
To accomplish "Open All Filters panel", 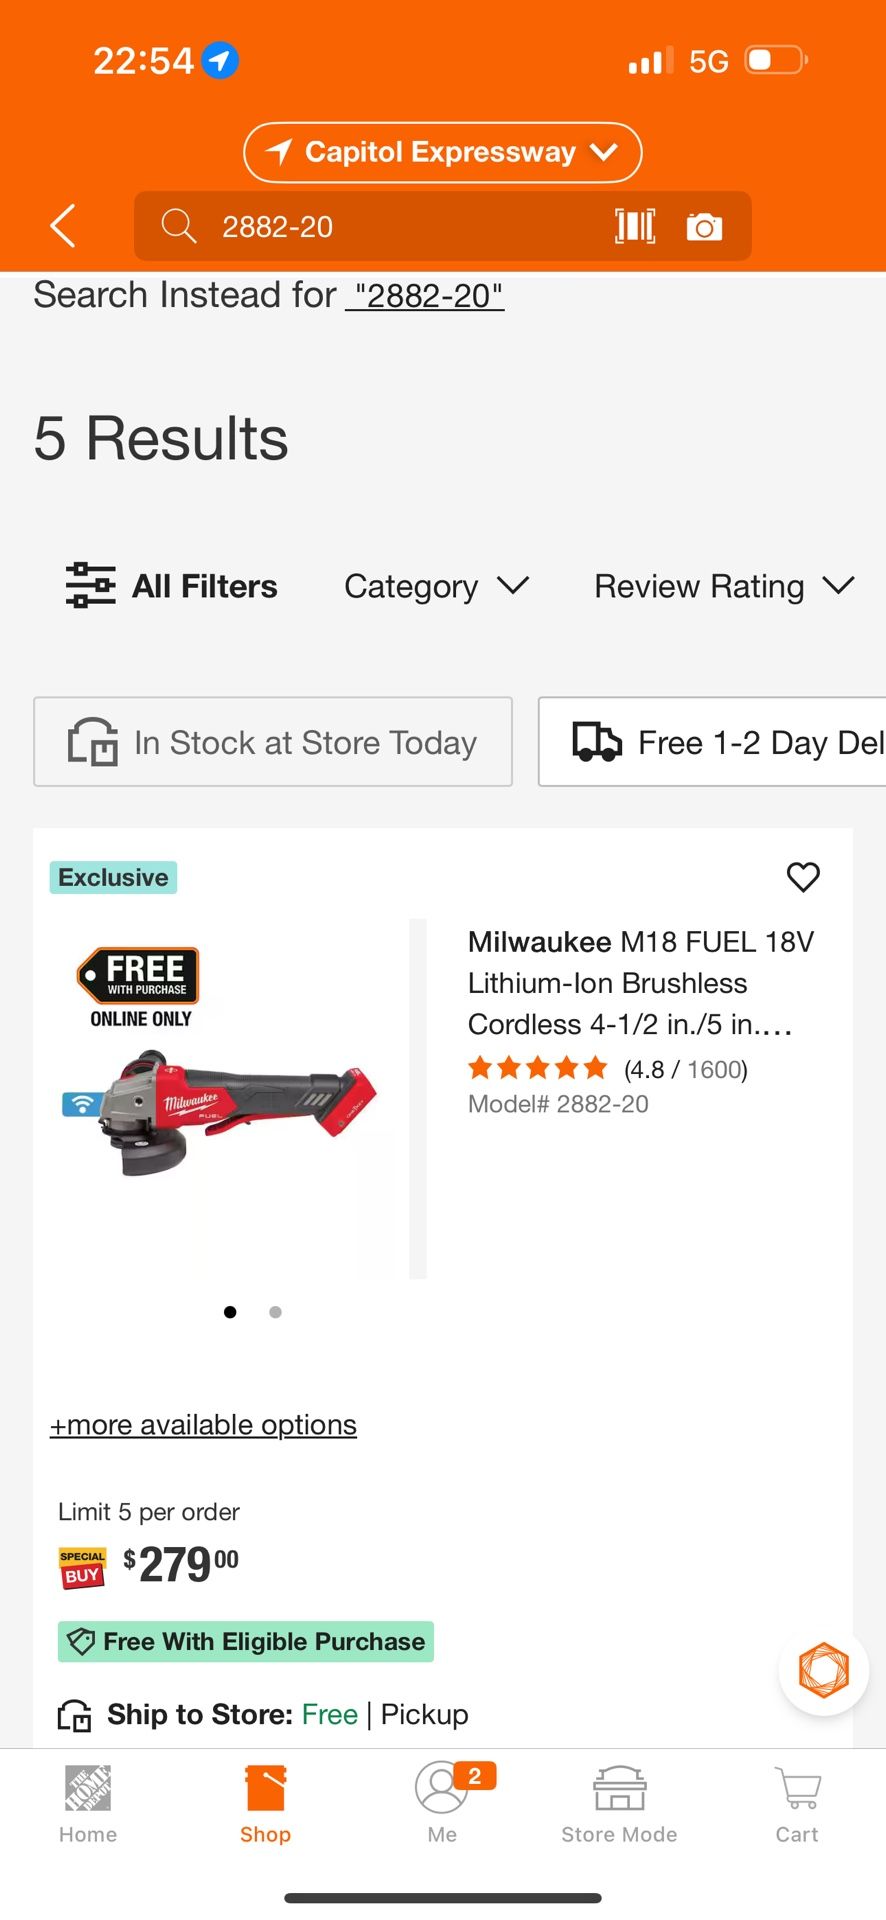I will click(172, 586).
